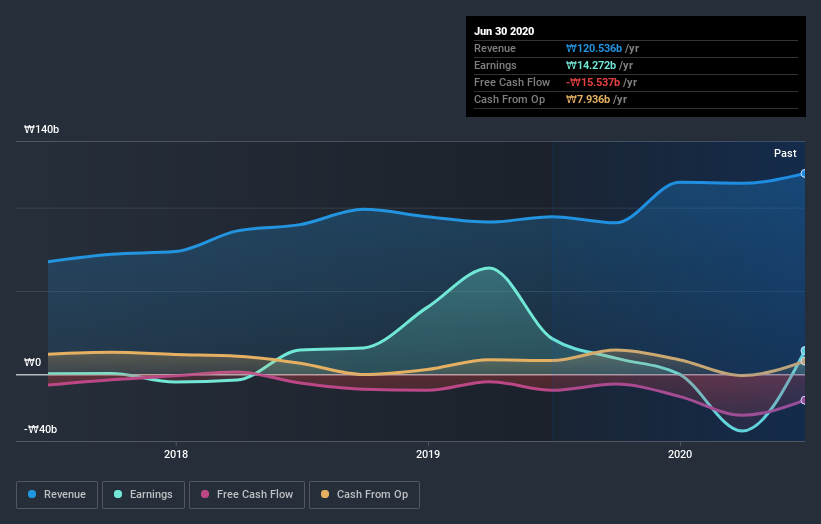Click the ₩0 y-axis label
Viewport: 821px width, 524px height.
pos(32,362)
